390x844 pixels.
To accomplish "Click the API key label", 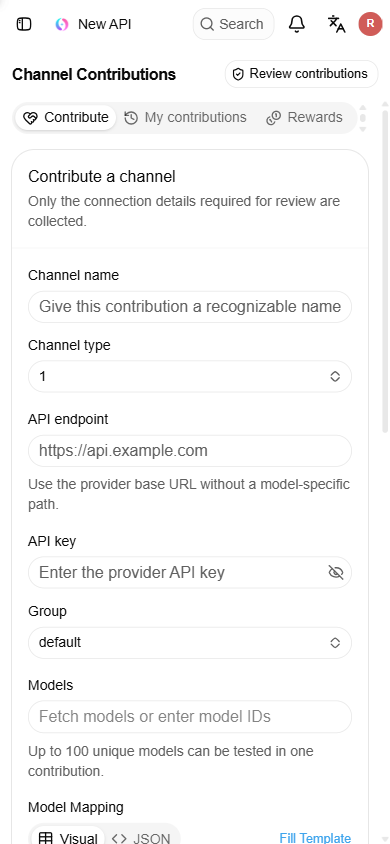I will (x=52, y=541).
